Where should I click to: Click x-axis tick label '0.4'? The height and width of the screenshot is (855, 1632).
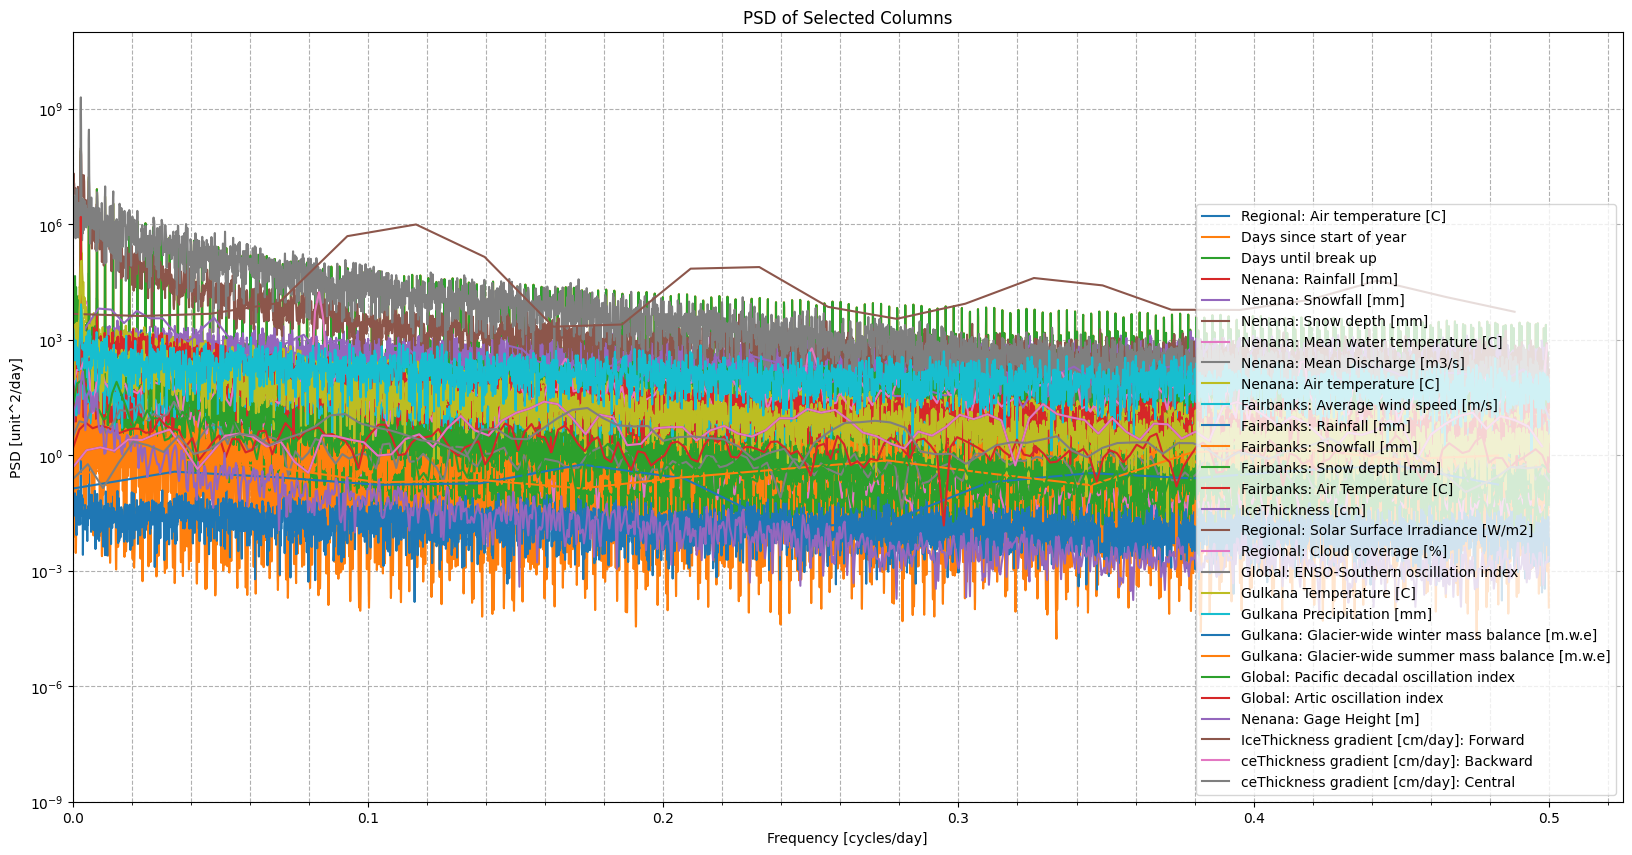[1254, 818]
